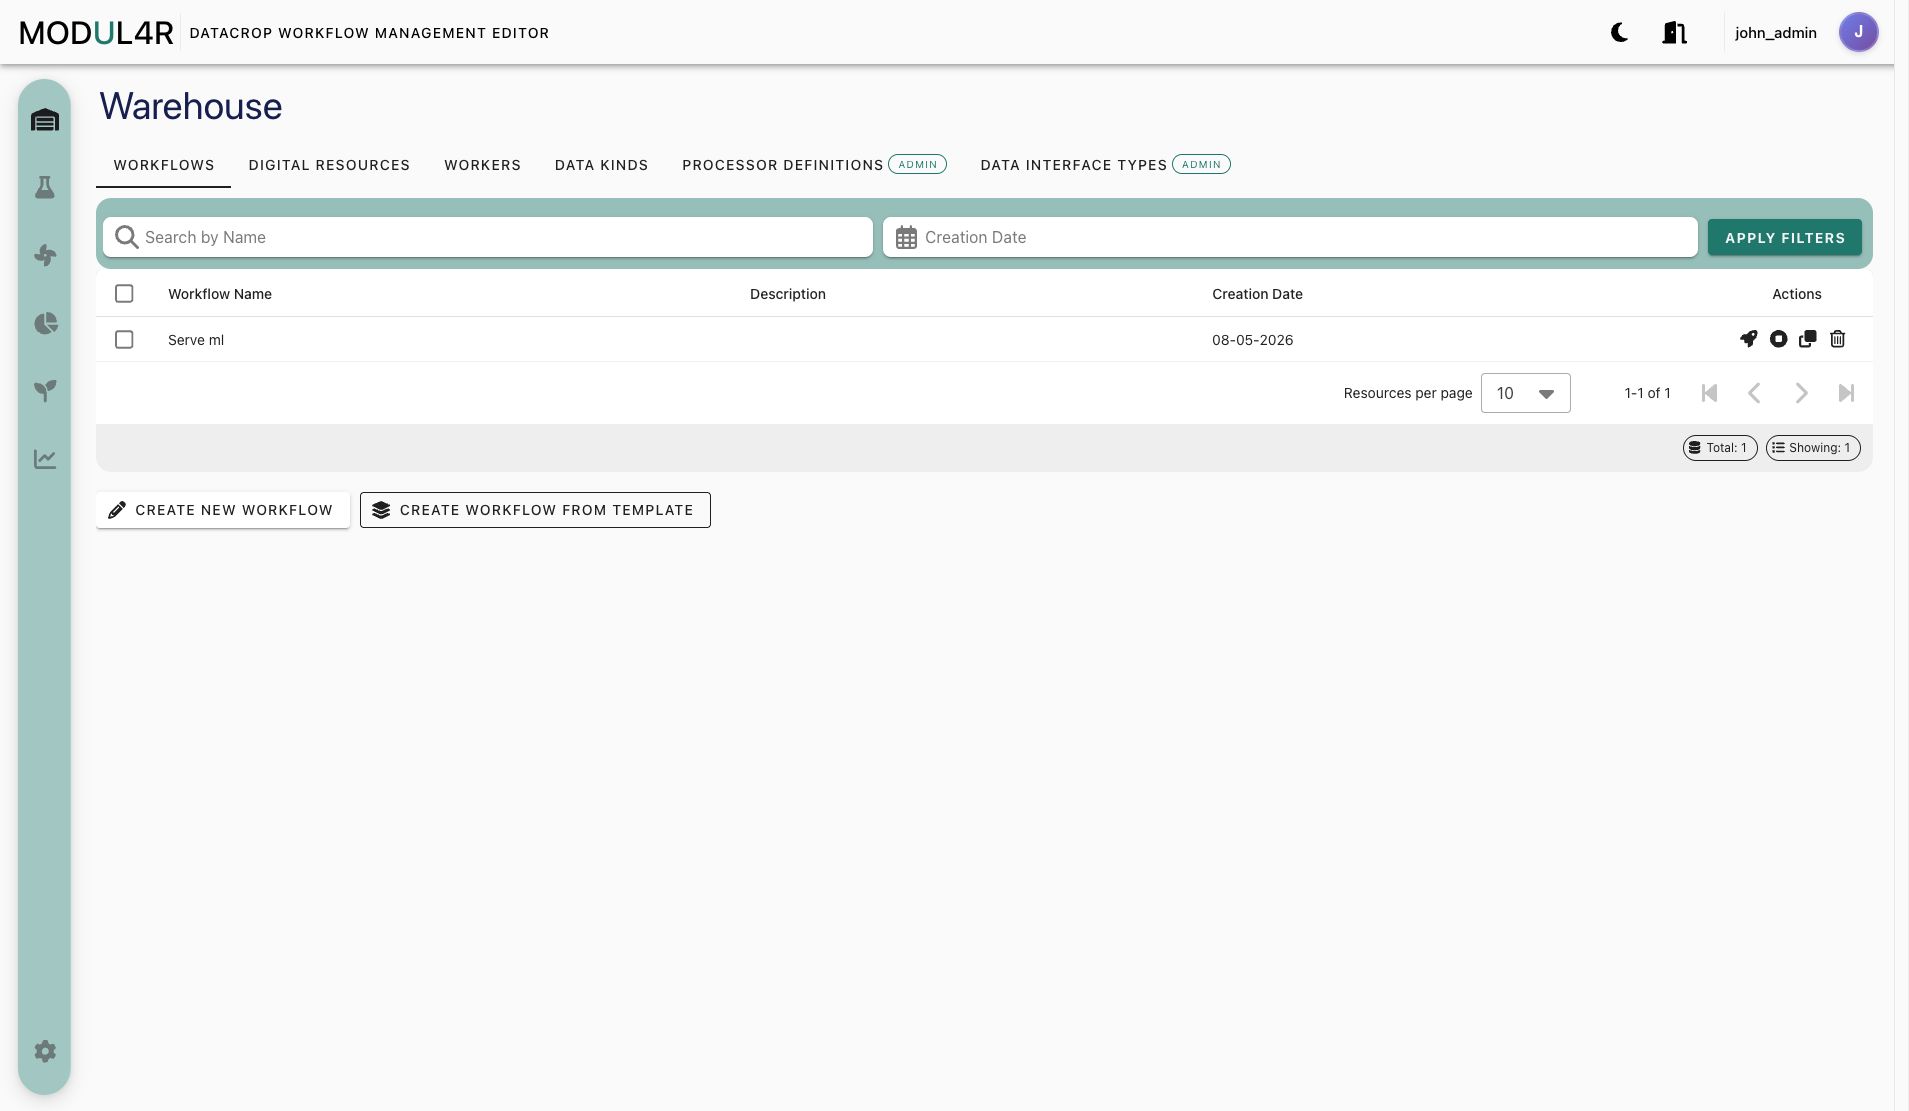Image resolution: width=1909 pixels, height=1111 pixels.
Task: Click the logout door icon
Action: click(x=1675, y=33)
